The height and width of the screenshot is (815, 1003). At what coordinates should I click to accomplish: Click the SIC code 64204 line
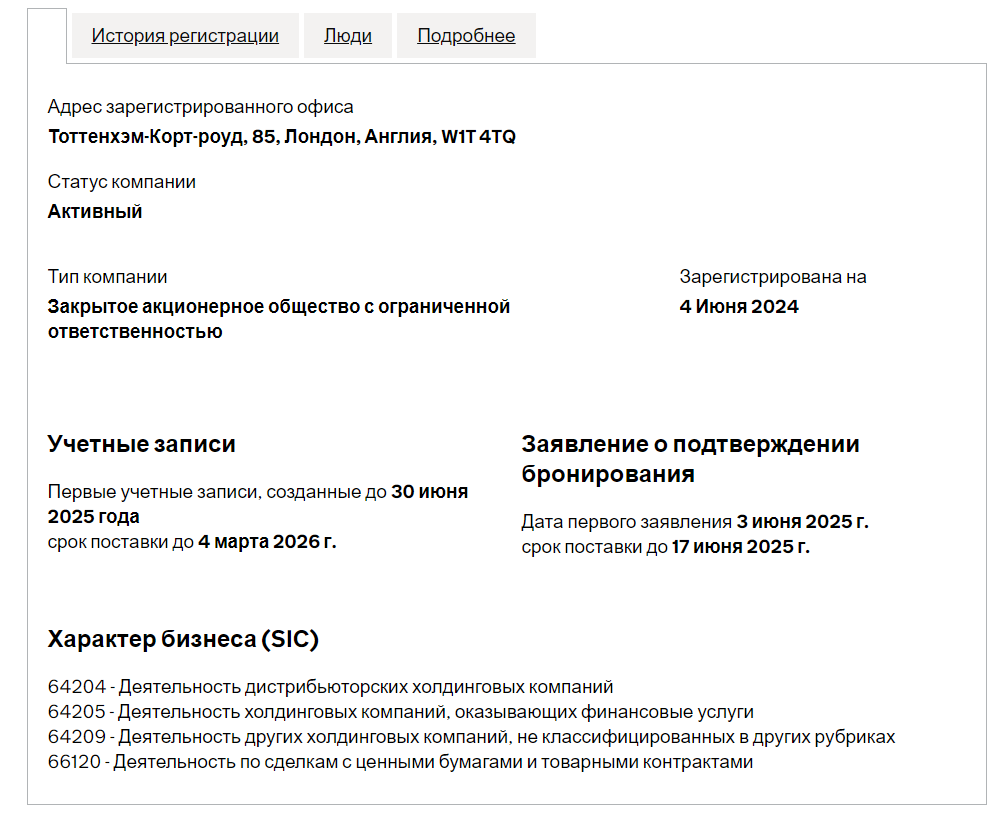(330, 688)
